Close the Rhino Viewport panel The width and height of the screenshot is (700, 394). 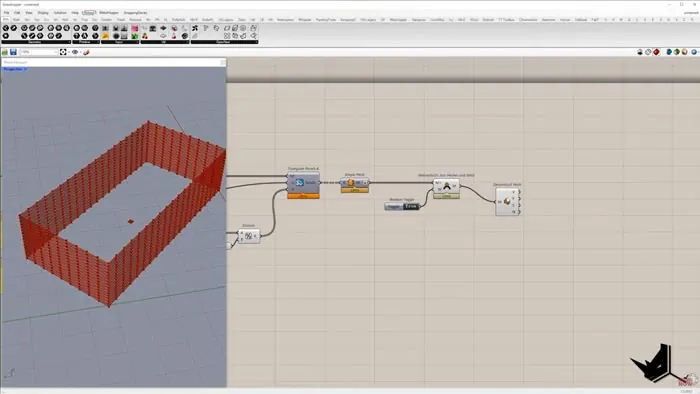[222, 62]
